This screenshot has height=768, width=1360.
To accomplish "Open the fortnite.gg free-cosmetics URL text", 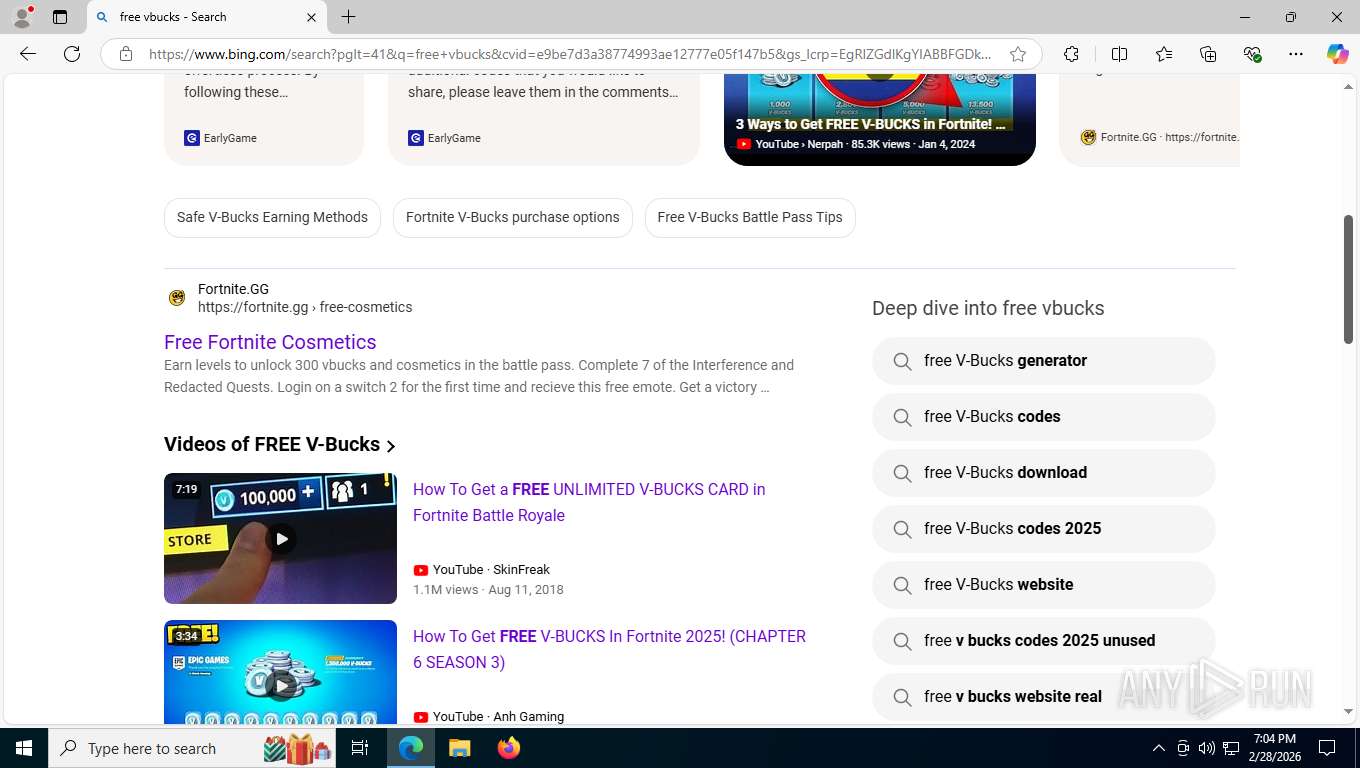I will [x=305, y=307].
